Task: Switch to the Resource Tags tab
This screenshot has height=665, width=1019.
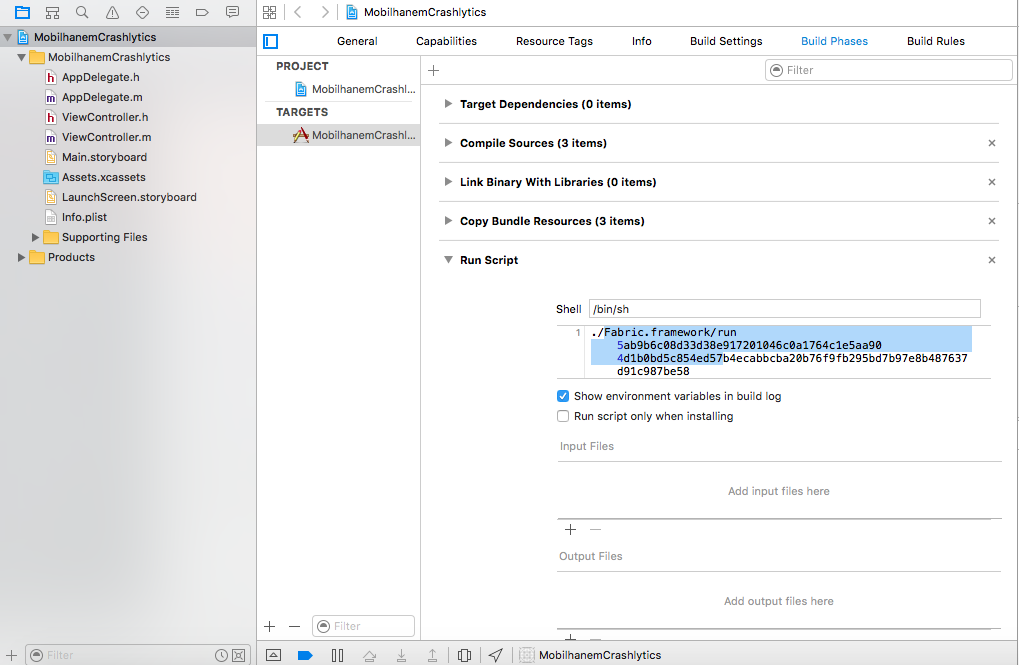Action: pos(554,41)
